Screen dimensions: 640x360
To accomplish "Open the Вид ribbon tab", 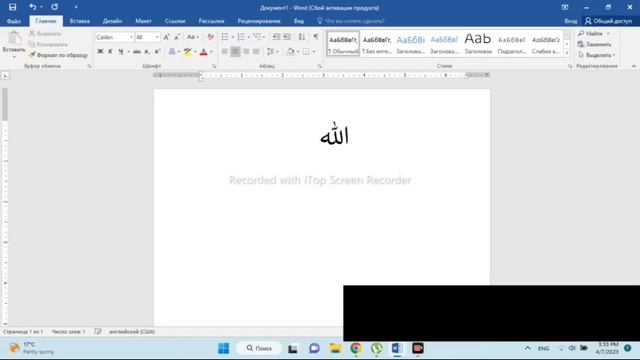I will coord(299,21).
